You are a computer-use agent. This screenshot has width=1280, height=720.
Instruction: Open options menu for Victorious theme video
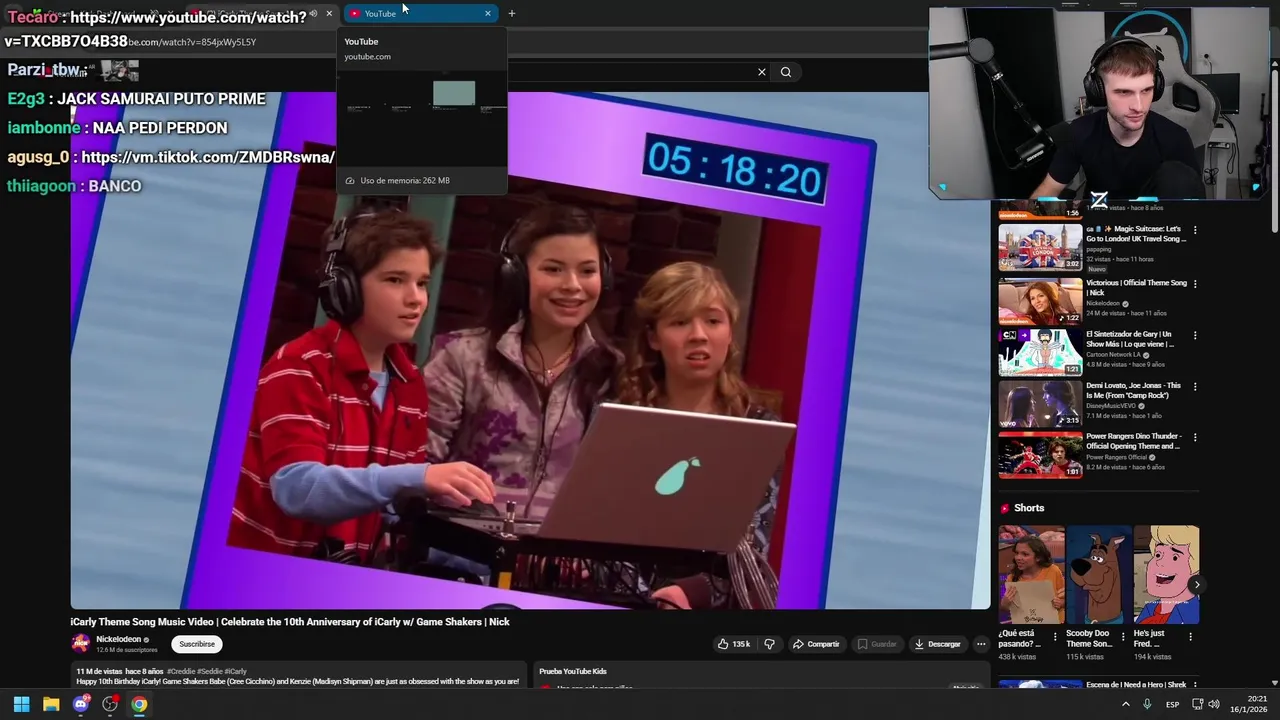coord(1195,284)
